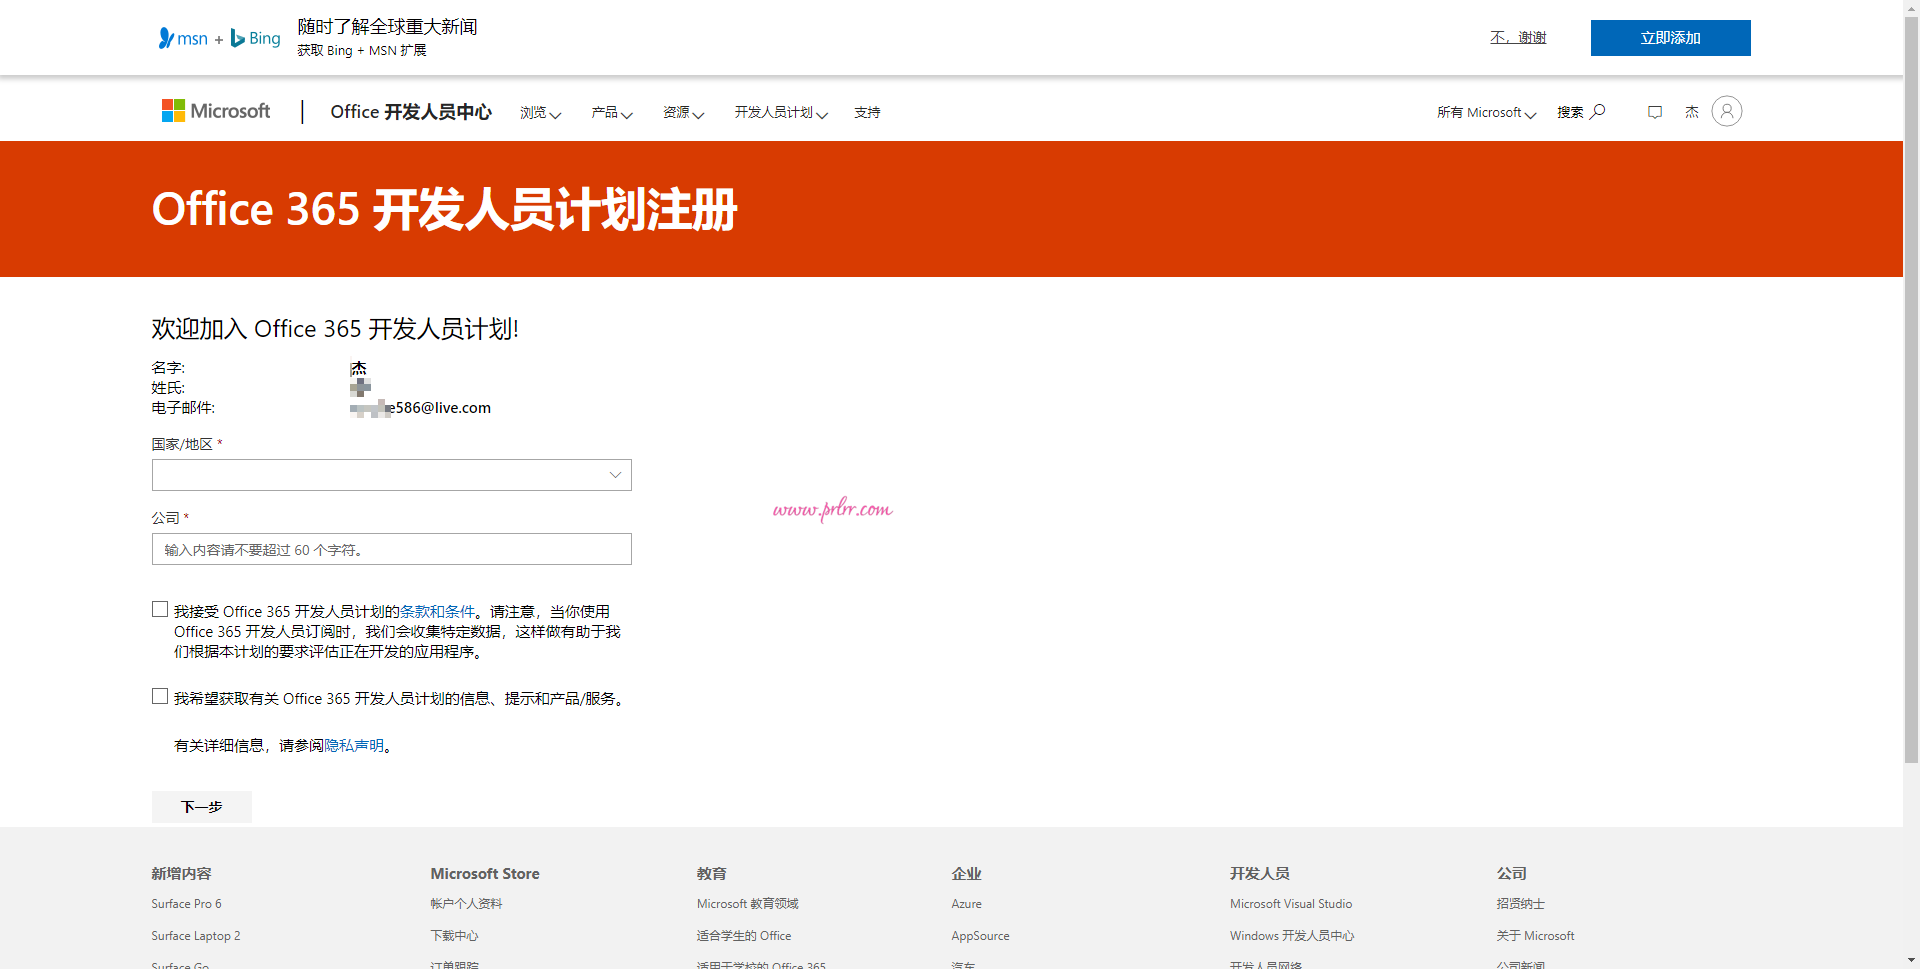Open the 支持 menu item
The image size is (1920, 969).
point(866,113)
